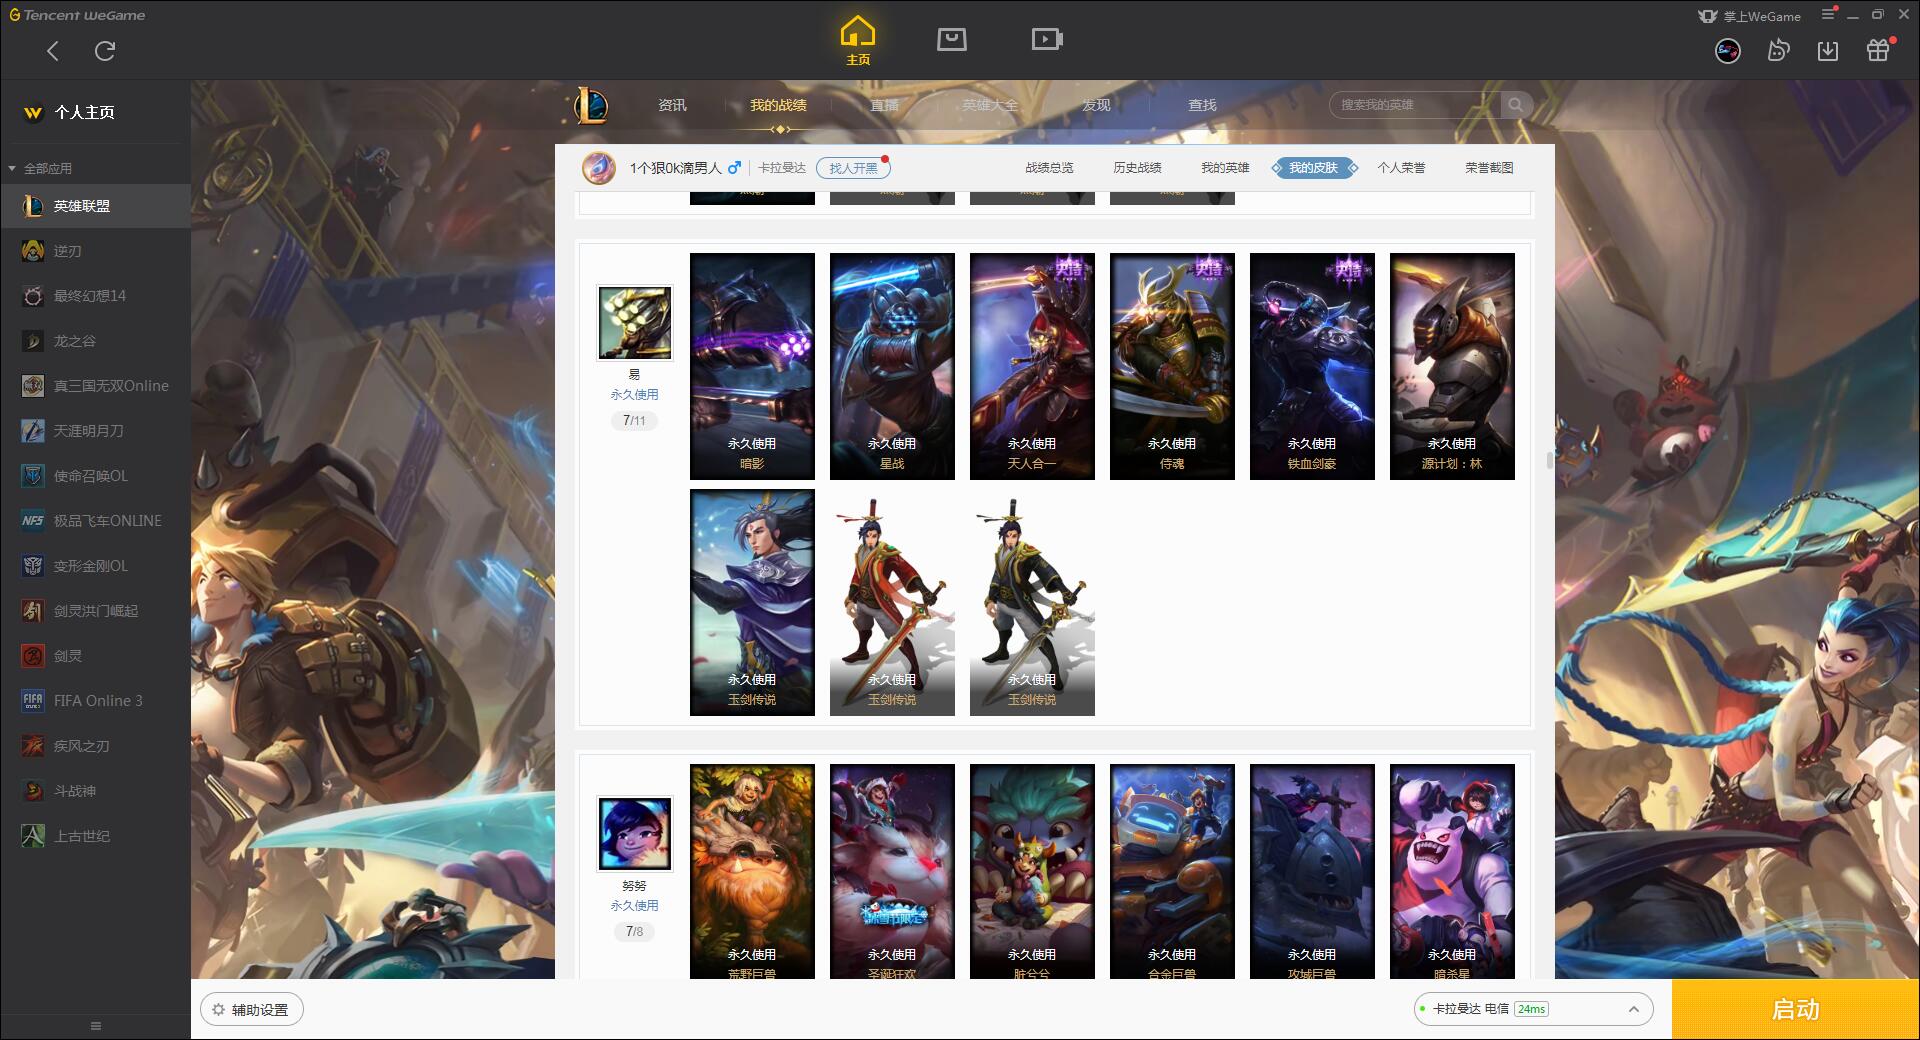Screen dimensions: 1920x1040
Task: Click the 启动 launch button
Action: (1795, 1009)
